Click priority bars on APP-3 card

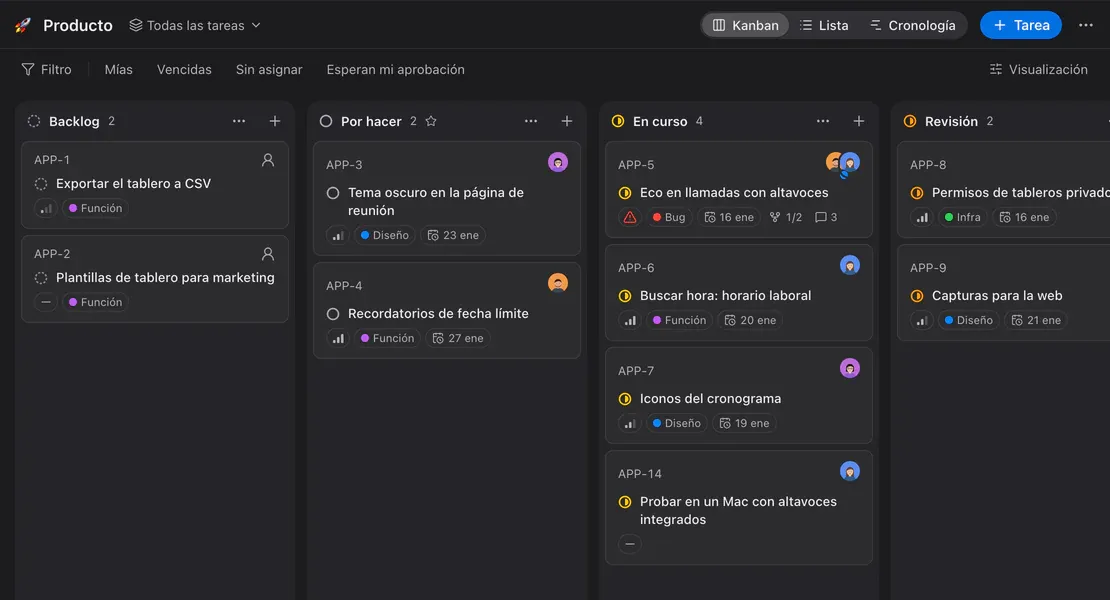coord(338,235)
